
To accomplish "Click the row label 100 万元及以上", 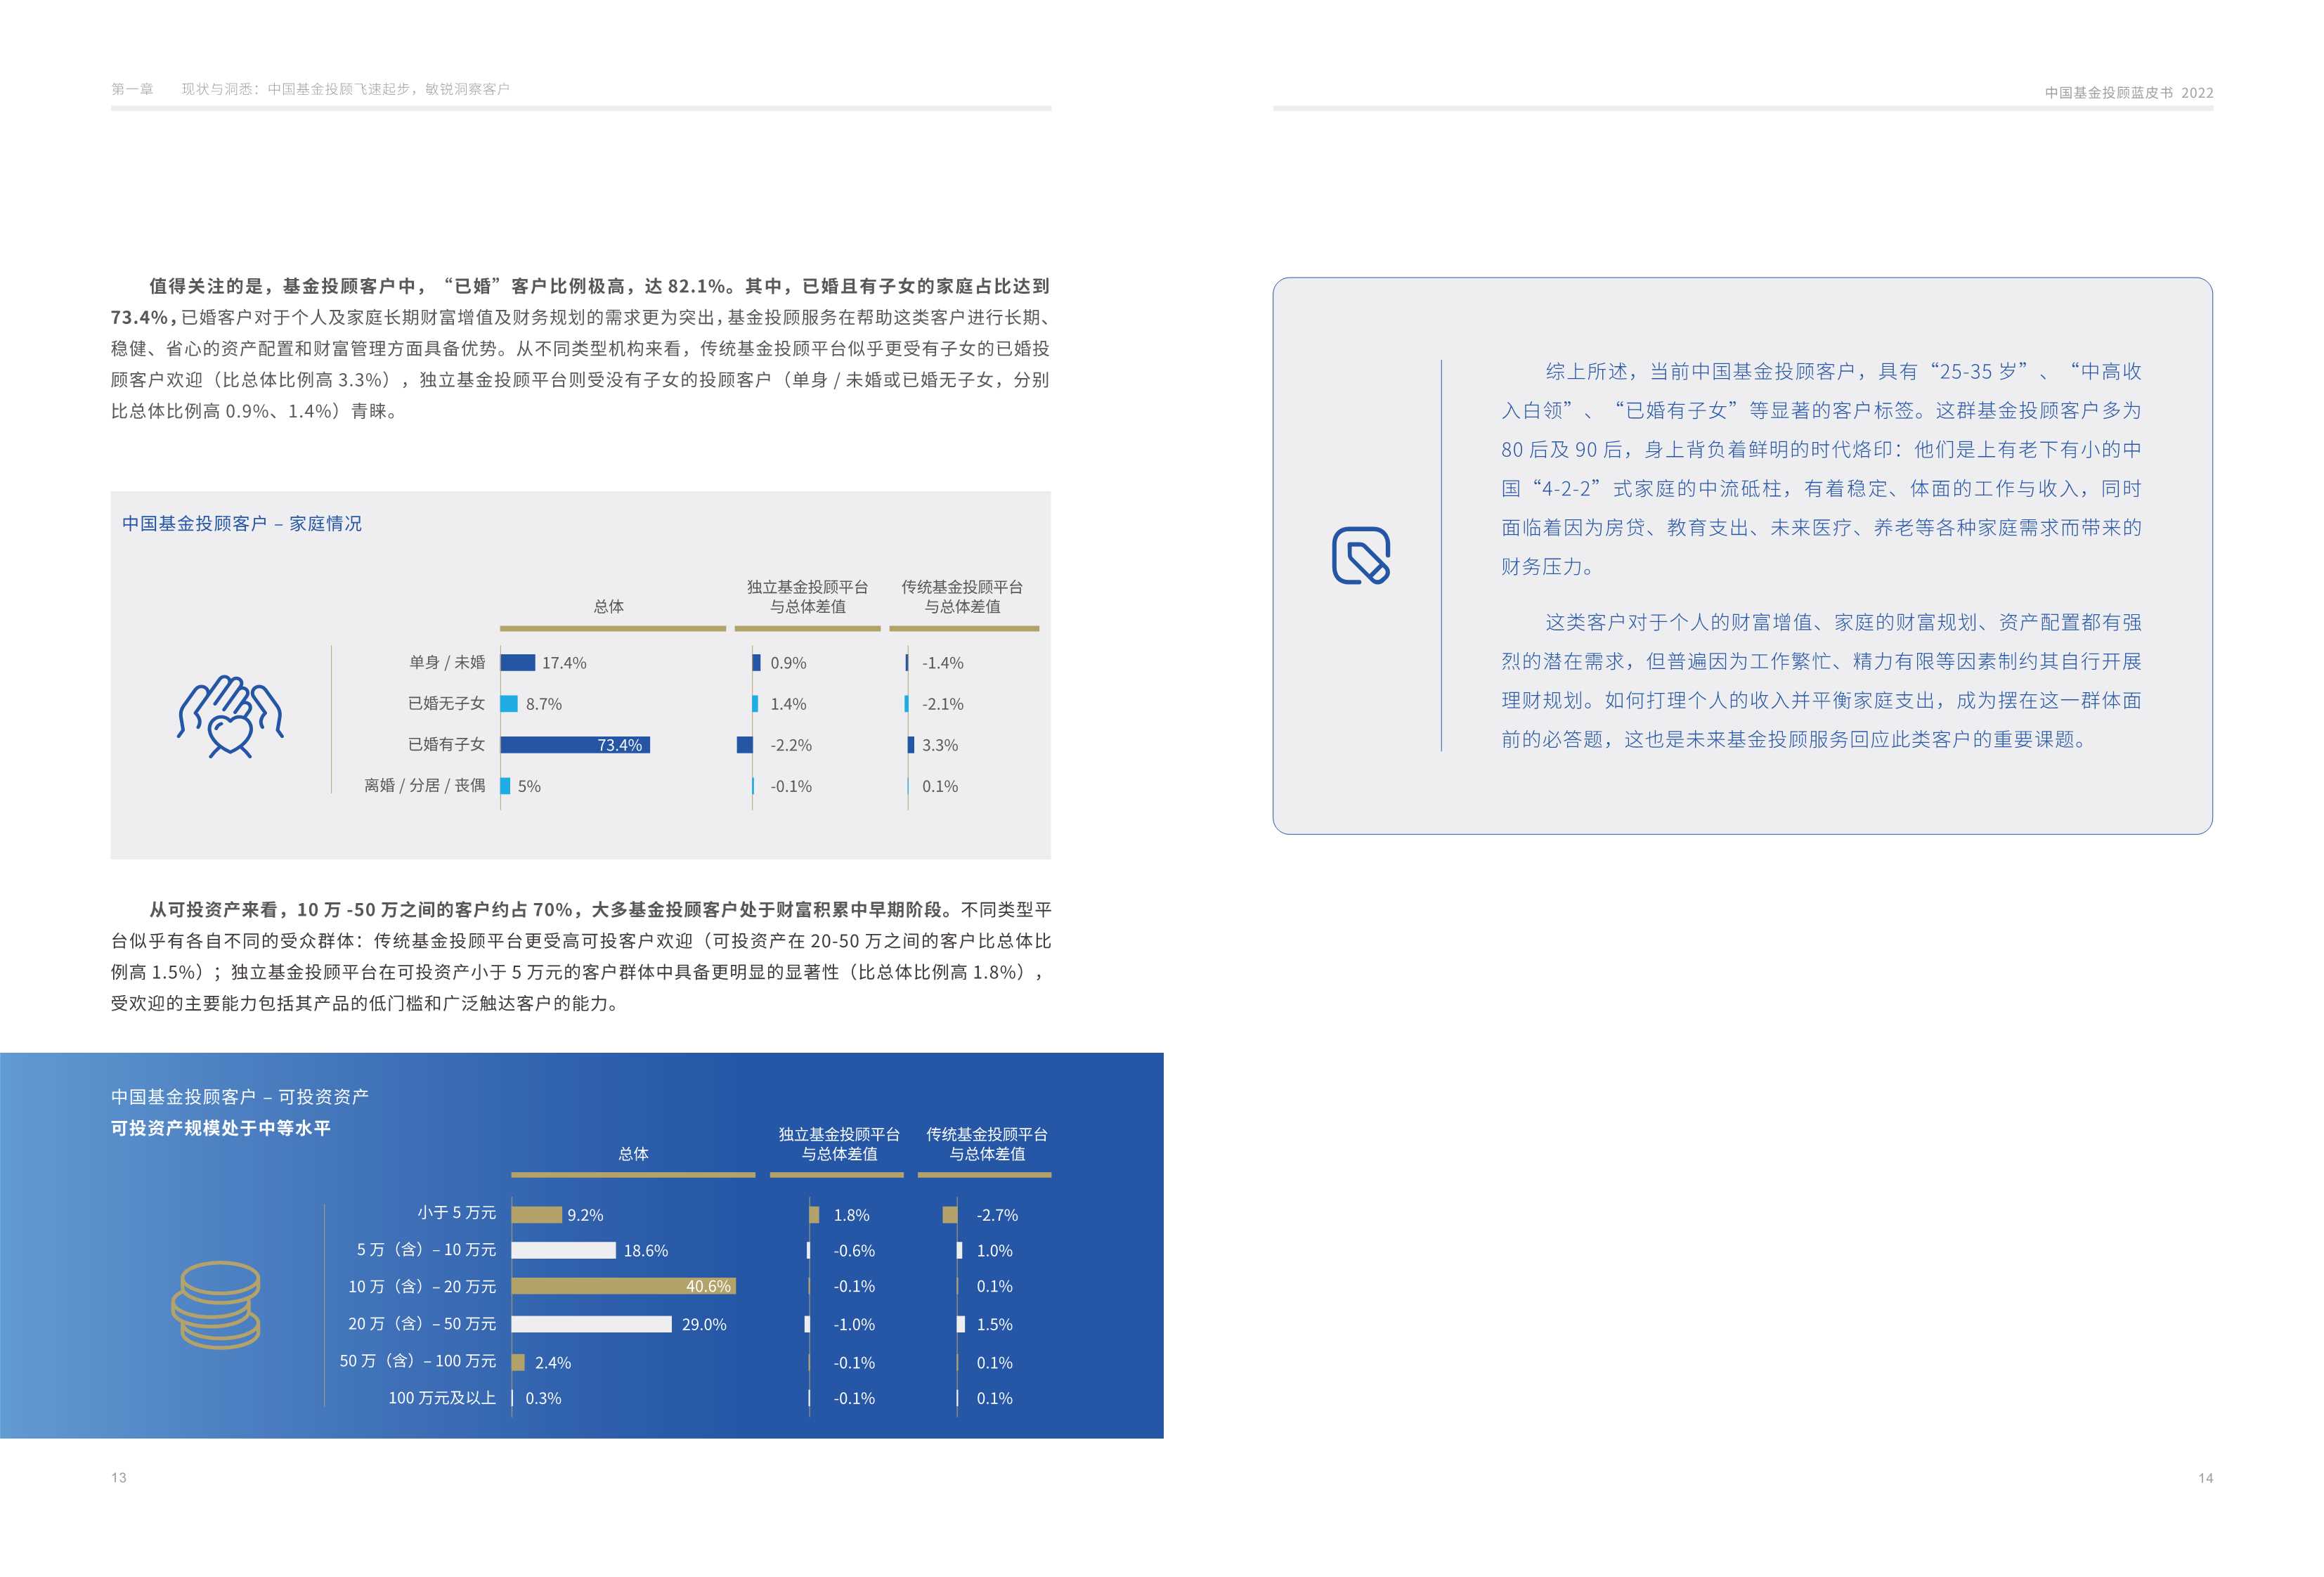I will point(442,1397).
